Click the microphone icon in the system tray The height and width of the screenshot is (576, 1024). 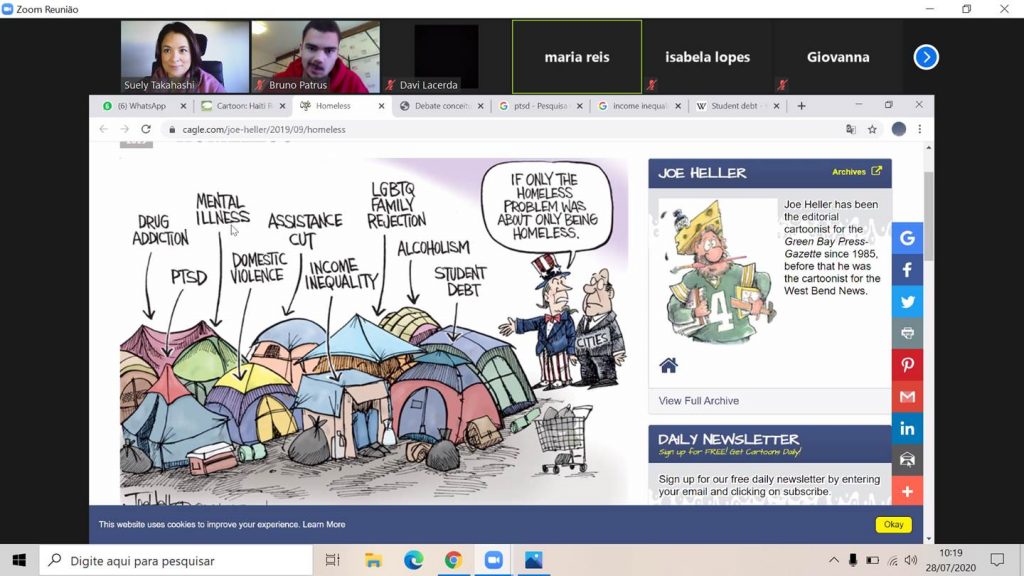tap(853, 560)
